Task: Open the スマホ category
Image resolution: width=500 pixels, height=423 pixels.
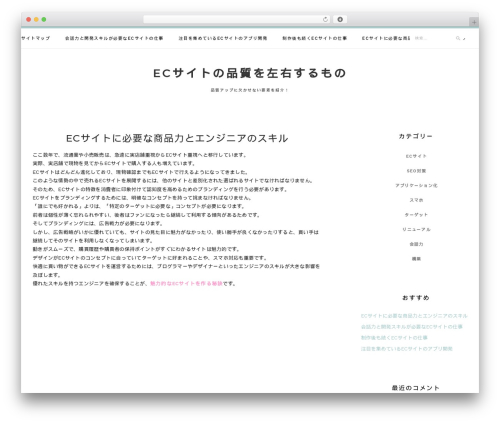Action: 416,200
